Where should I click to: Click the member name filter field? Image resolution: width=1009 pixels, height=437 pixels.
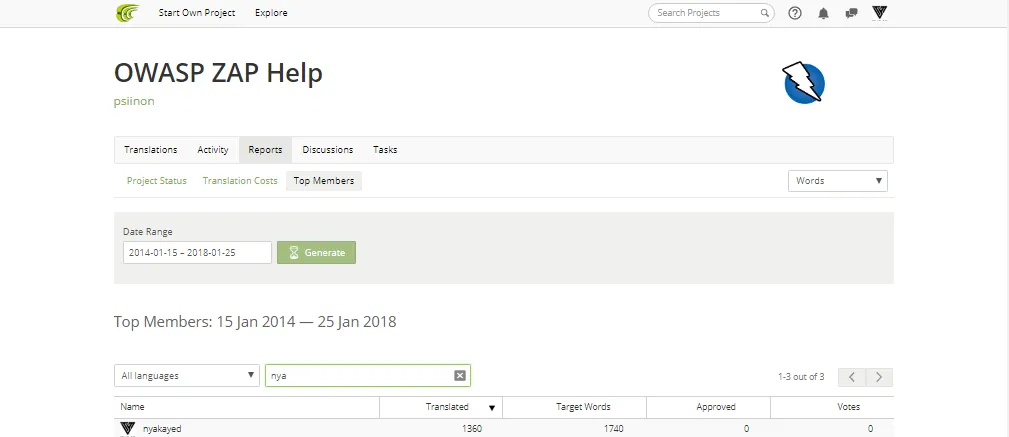[367, 376]
